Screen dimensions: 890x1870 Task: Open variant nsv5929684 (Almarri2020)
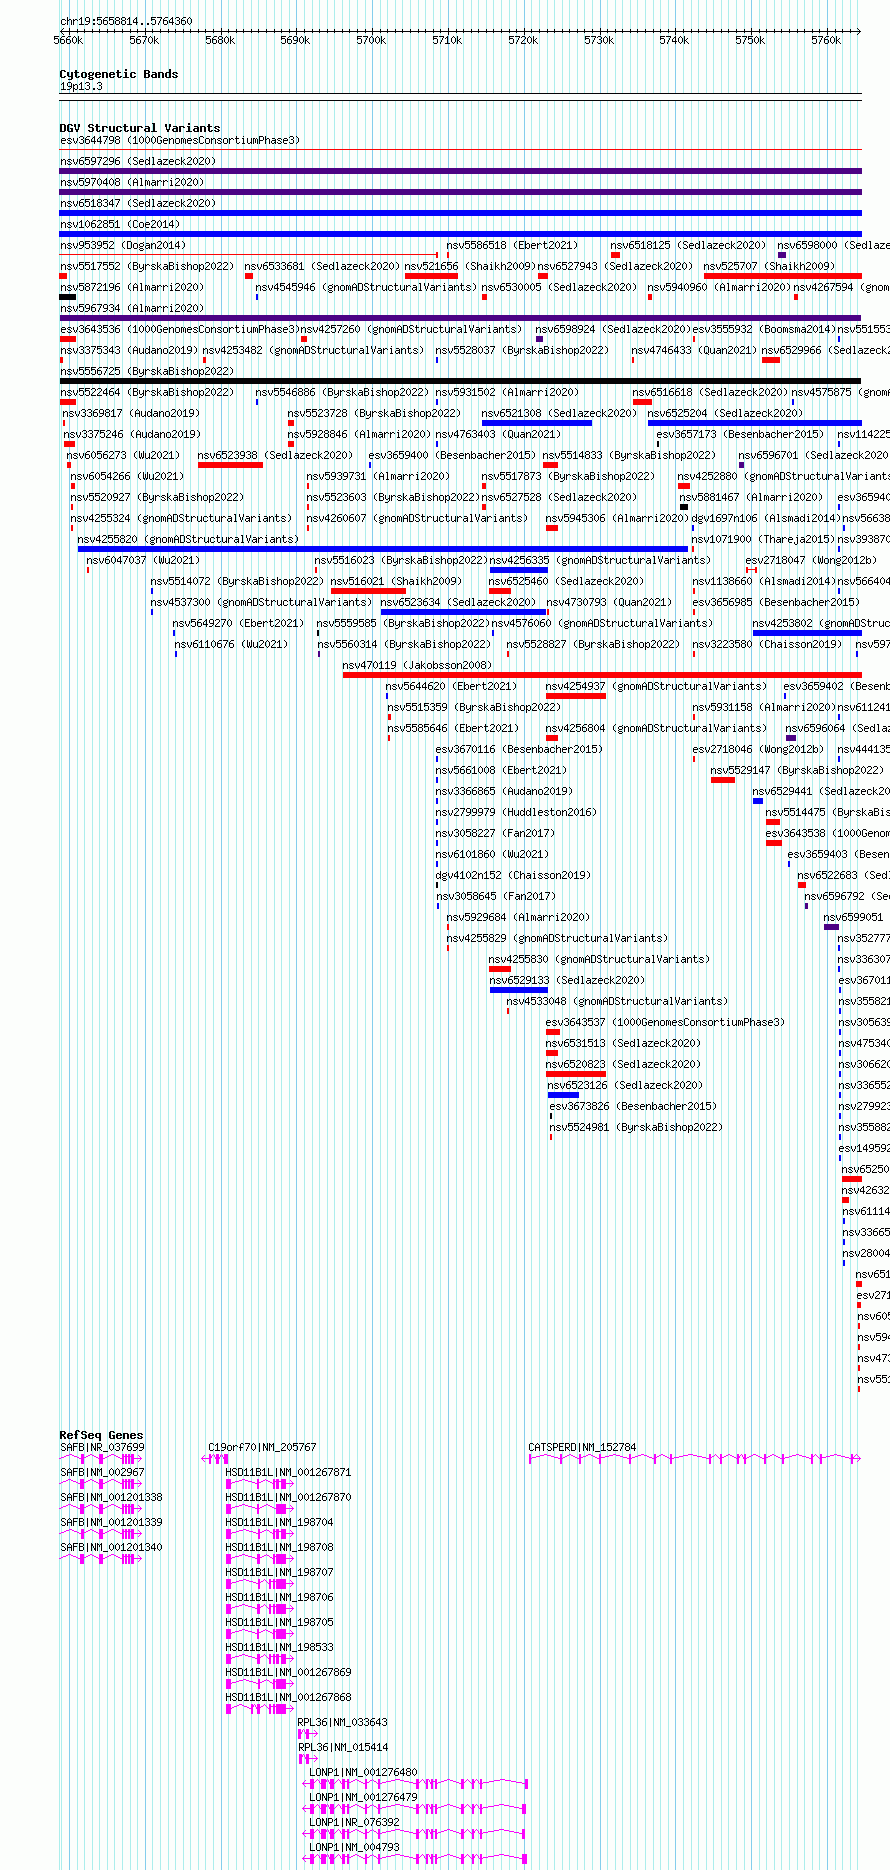(518, 917)
